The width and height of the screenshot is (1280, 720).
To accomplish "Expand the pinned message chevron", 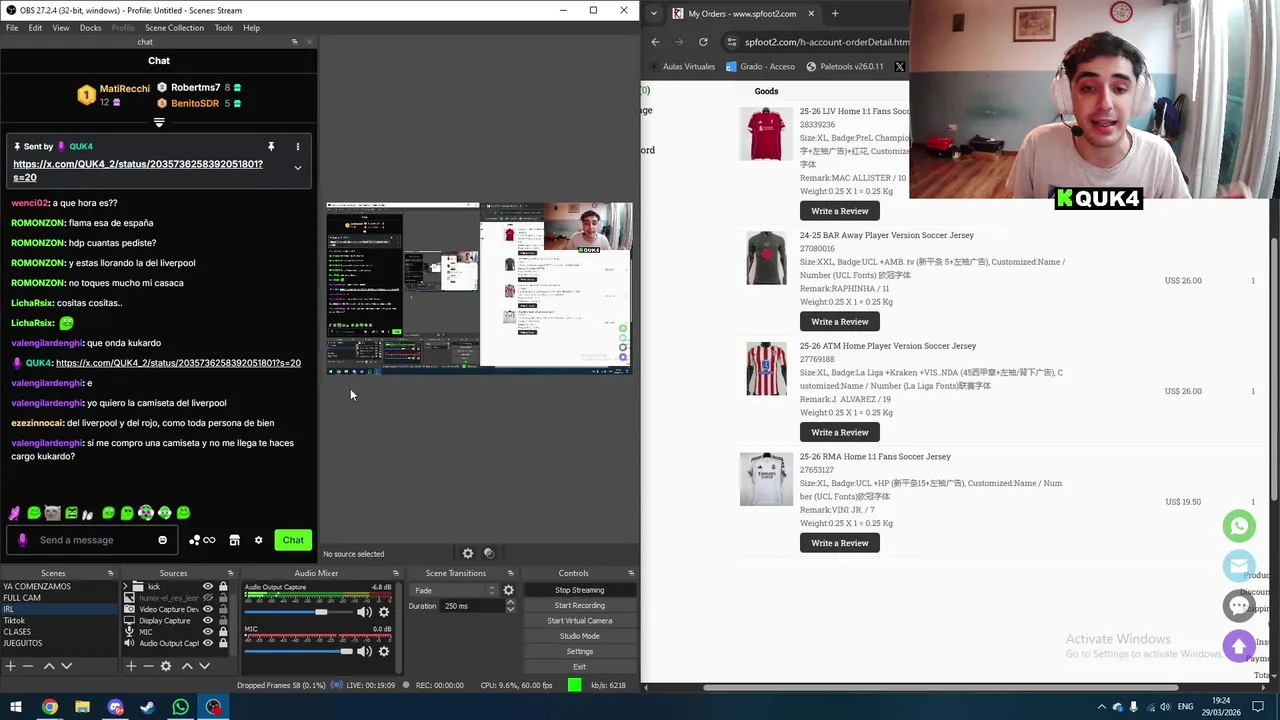I will pyautogui.click(x=297, y=168).
